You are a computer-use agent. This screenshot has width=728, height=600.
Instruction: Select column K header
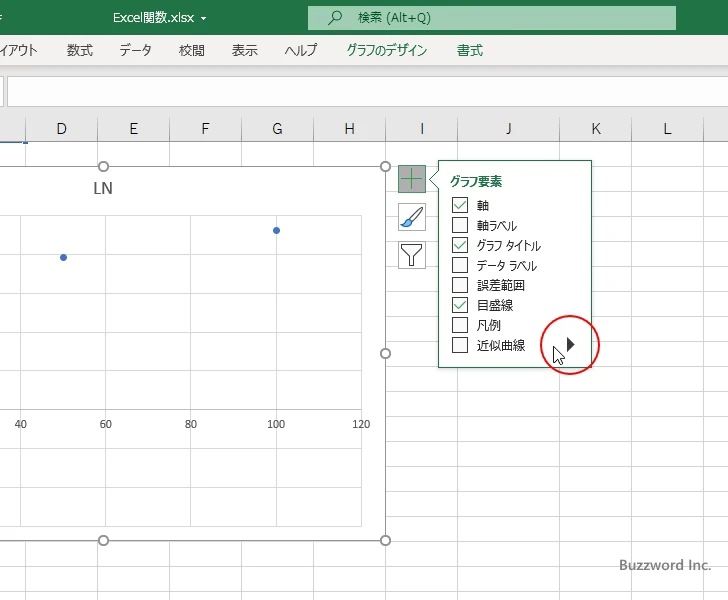595,129
